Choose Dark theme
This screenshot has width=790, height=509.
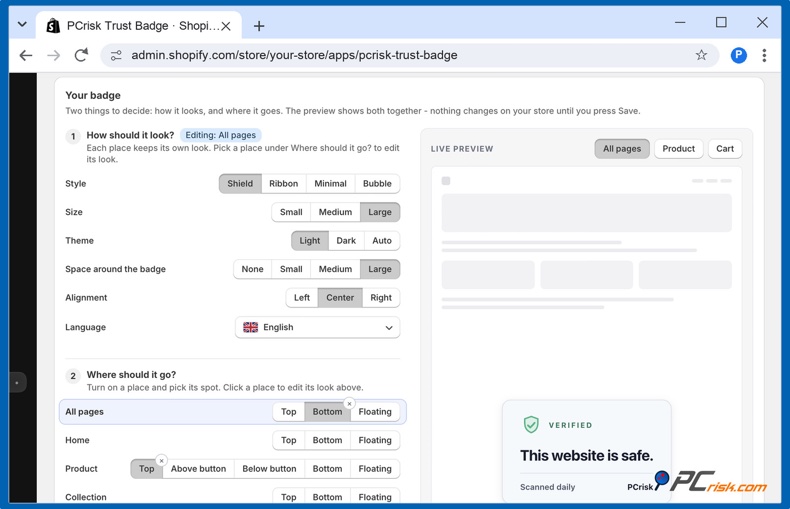tap(346, 241)
